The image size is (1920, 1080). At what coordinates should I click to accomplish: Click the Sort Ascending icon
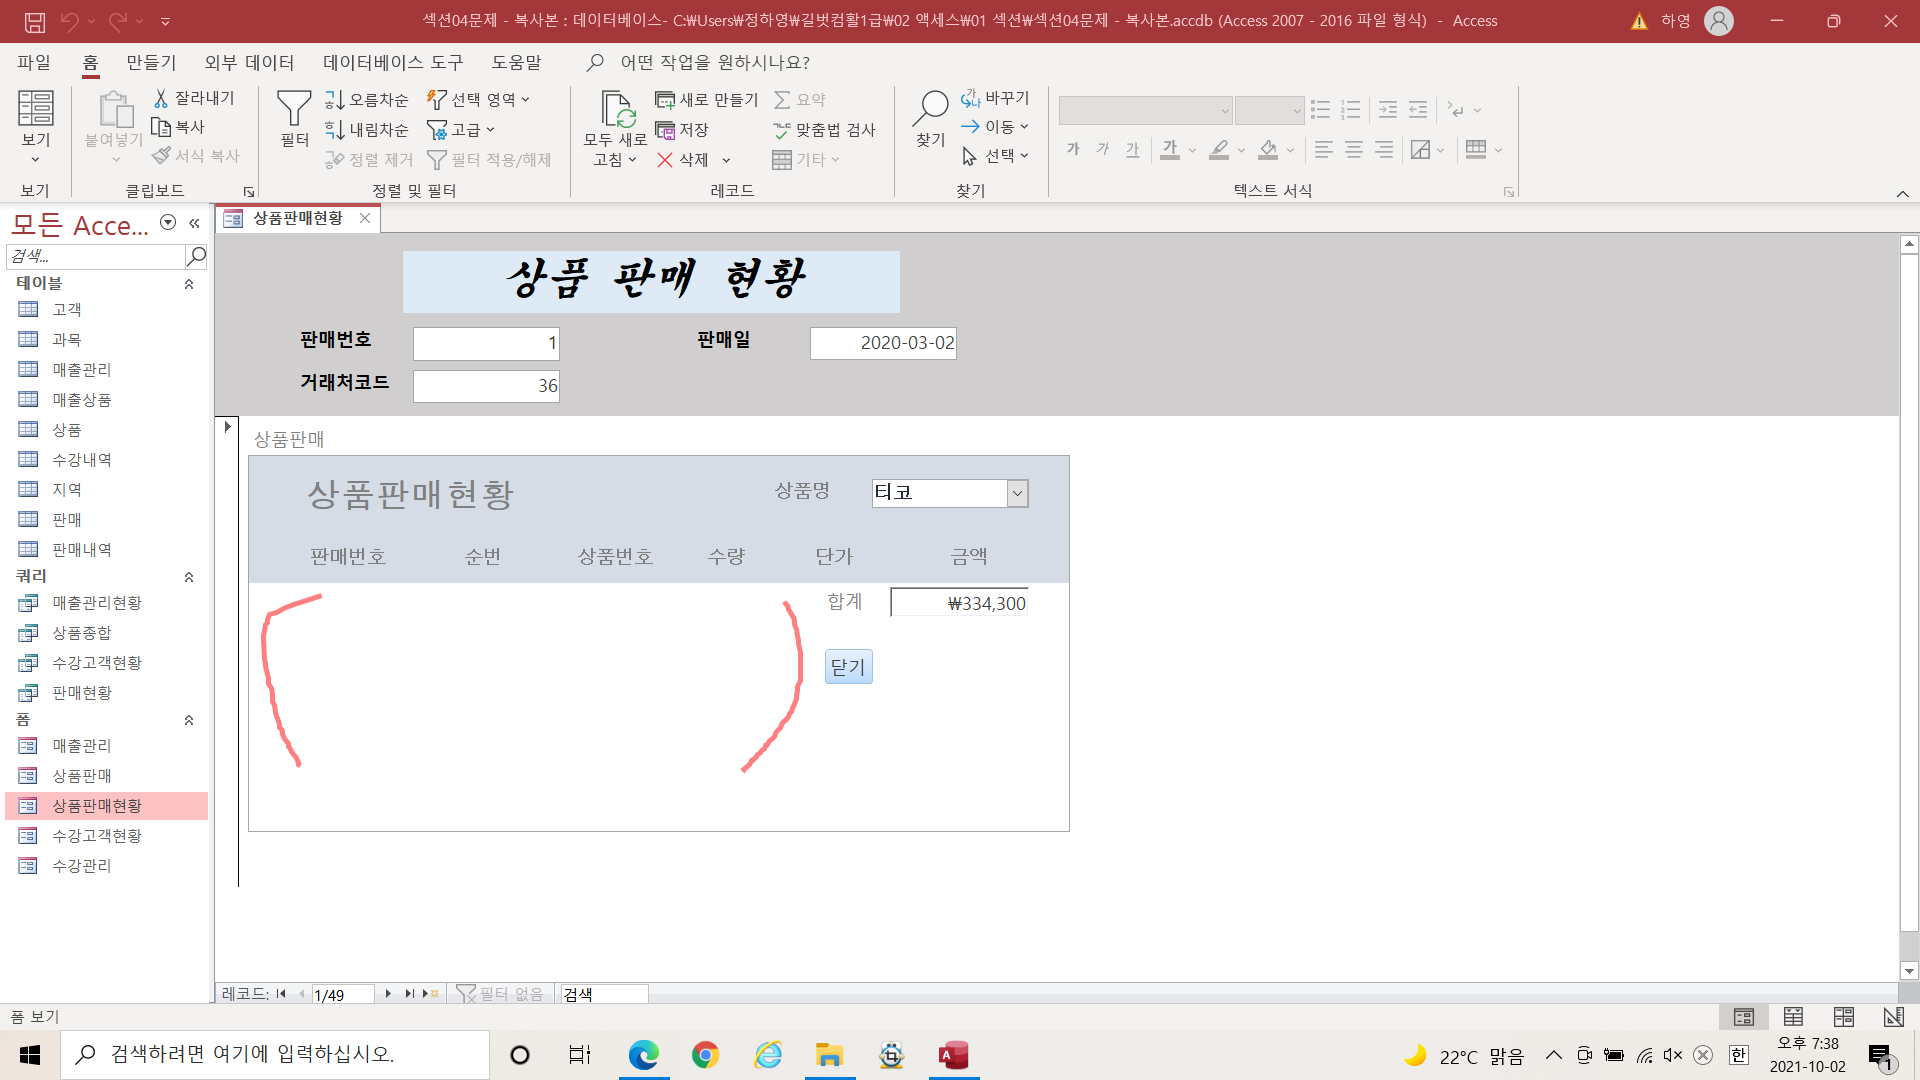pos(334,100)
